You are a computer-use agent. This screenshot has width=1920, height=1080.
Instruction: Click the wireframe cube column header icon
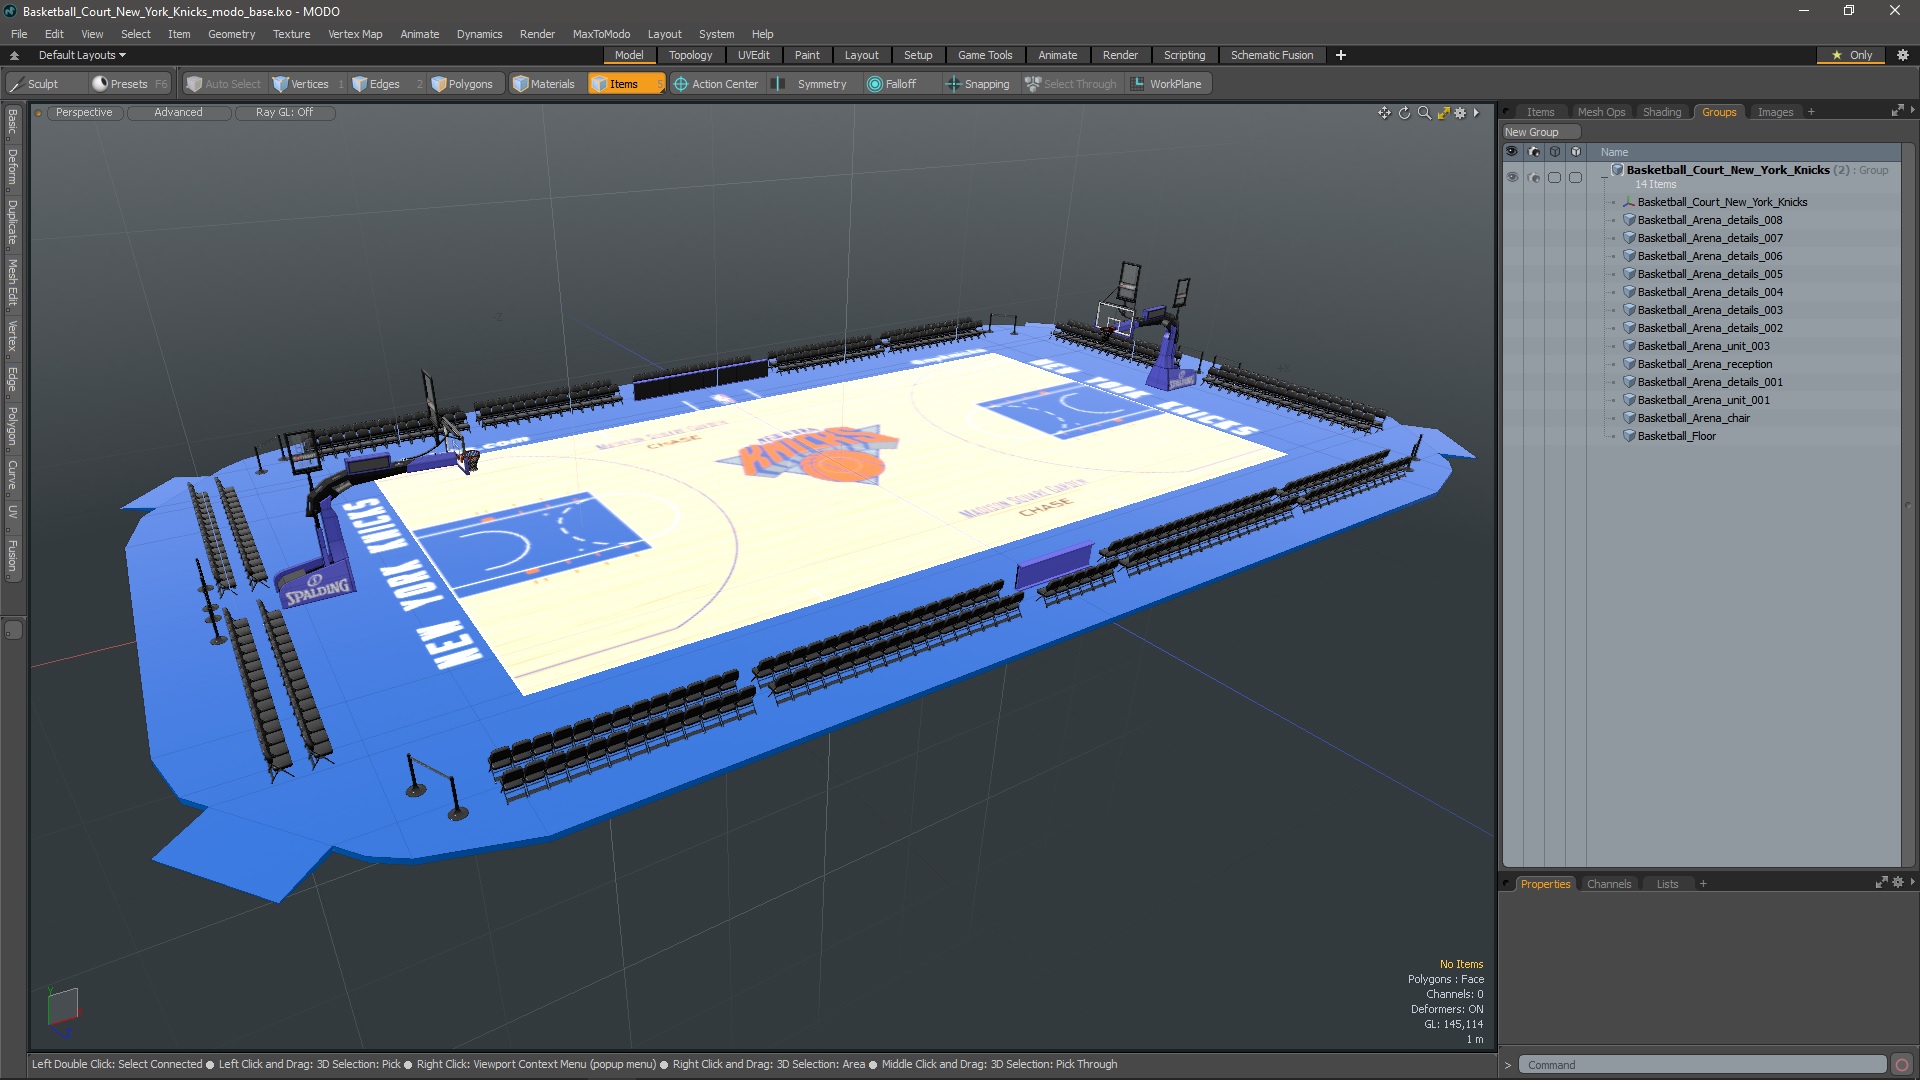click(1555, 152)
